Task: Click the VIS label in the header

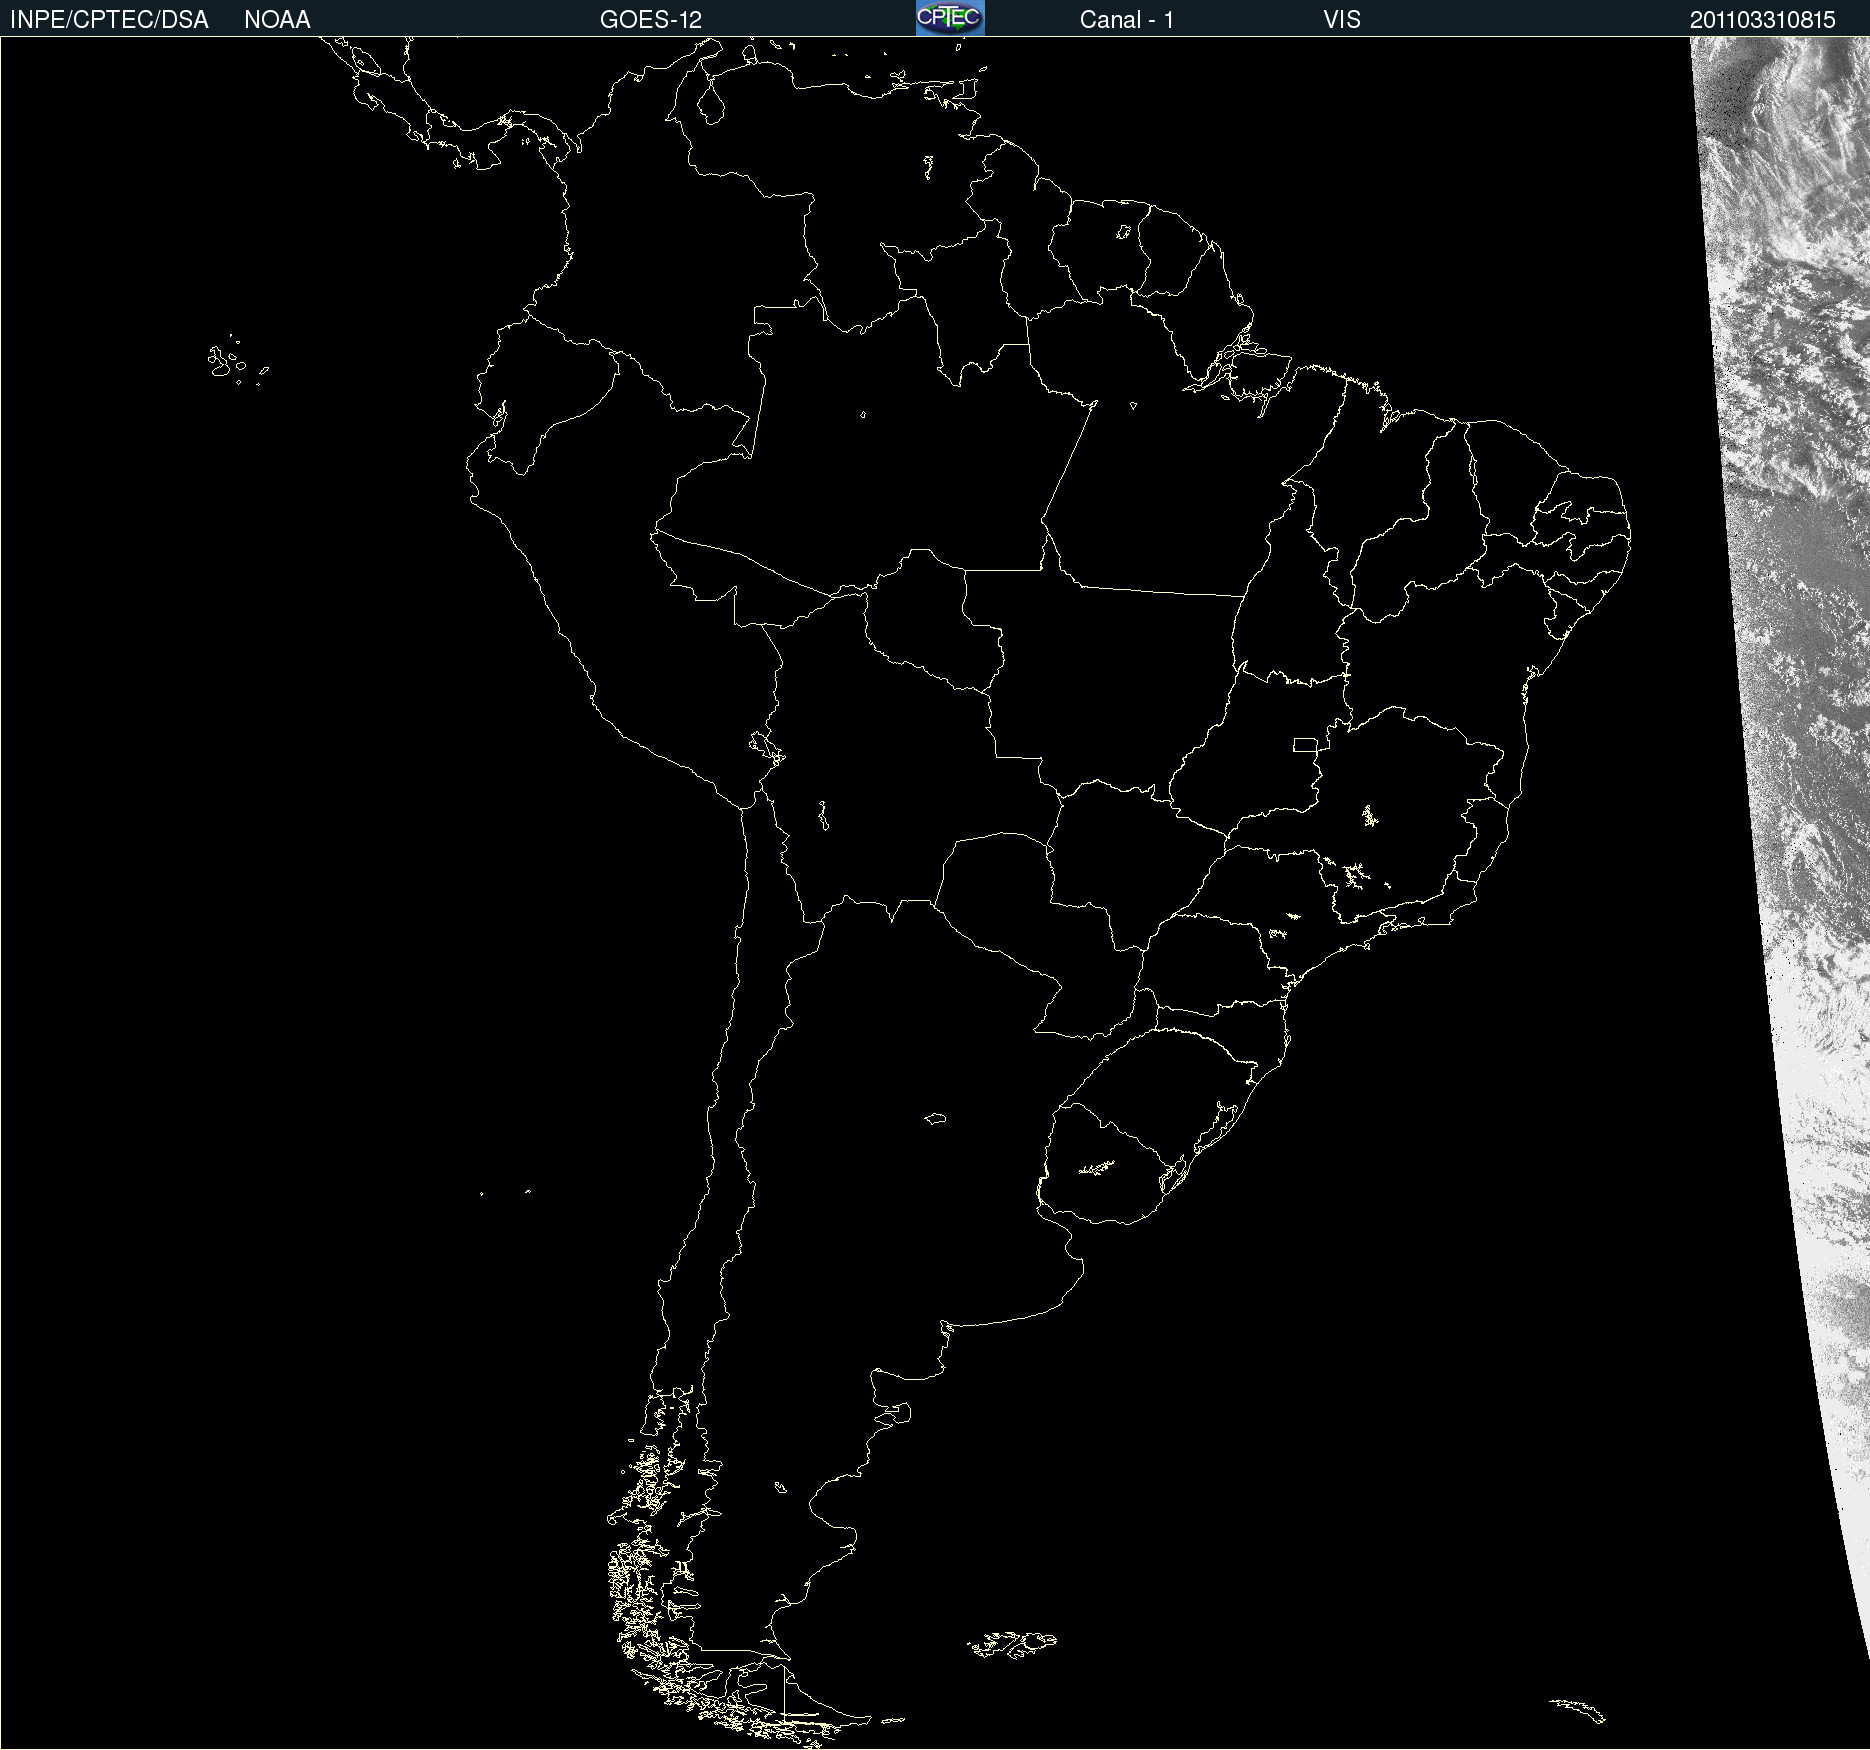Action: pos(1342,20)
